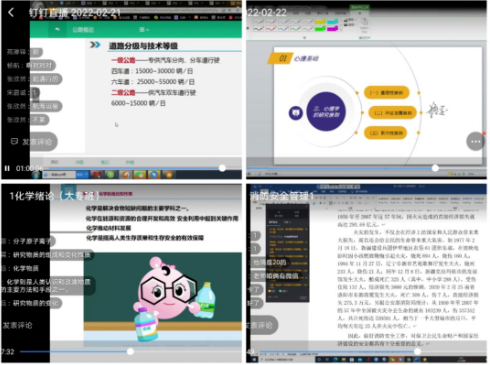Click the double chevron beside slide title
This screenshot has width=490, height=365.
click(95, 44)
